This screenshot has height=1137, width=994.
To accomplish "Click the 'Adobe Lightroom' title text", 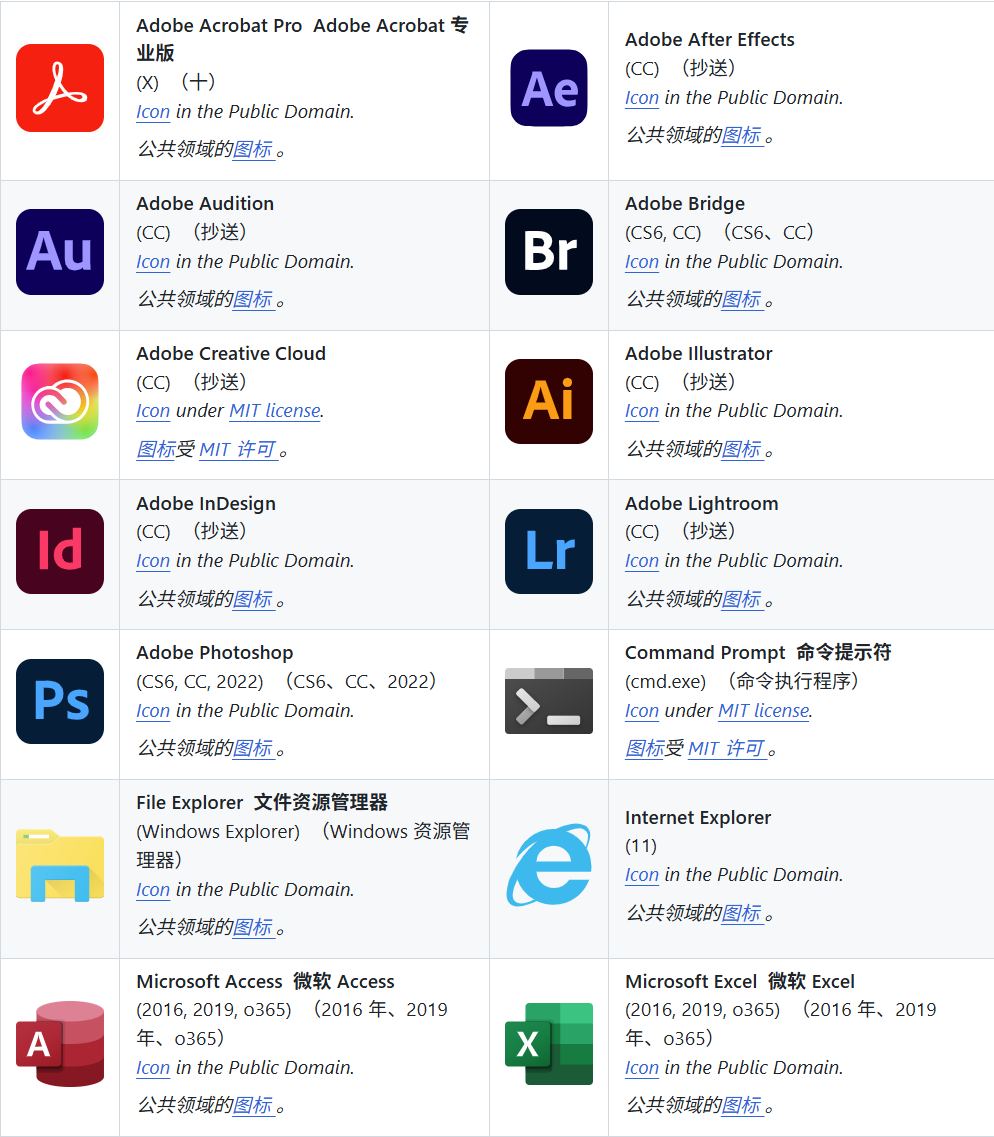I will pyautogui.click(x=702, y=504).
